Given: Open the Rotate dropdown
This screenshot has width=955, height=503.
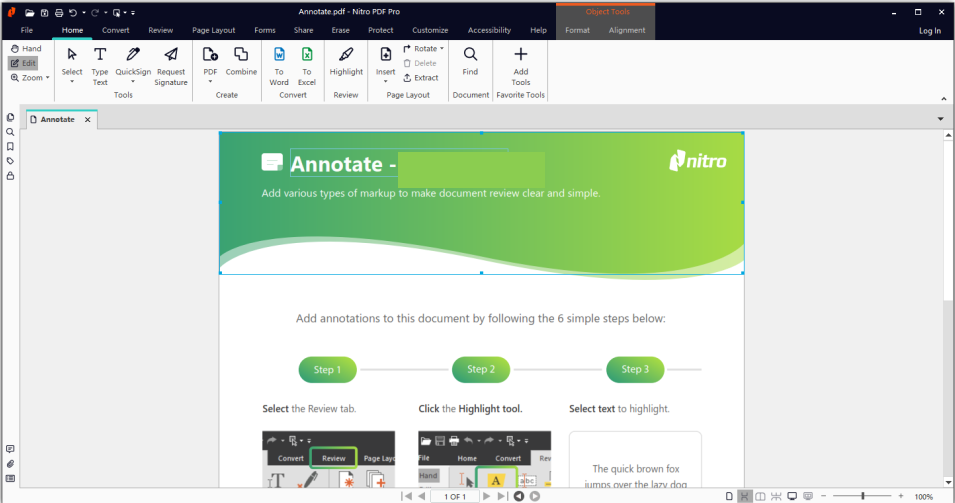Looking at the screenshot, I should [423, 48].
